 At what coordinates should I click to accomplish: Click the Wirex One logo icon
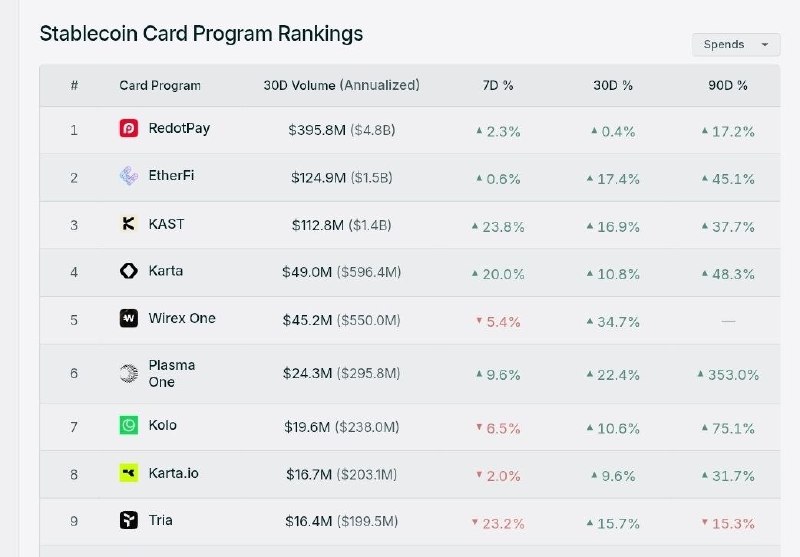point(129,318)
